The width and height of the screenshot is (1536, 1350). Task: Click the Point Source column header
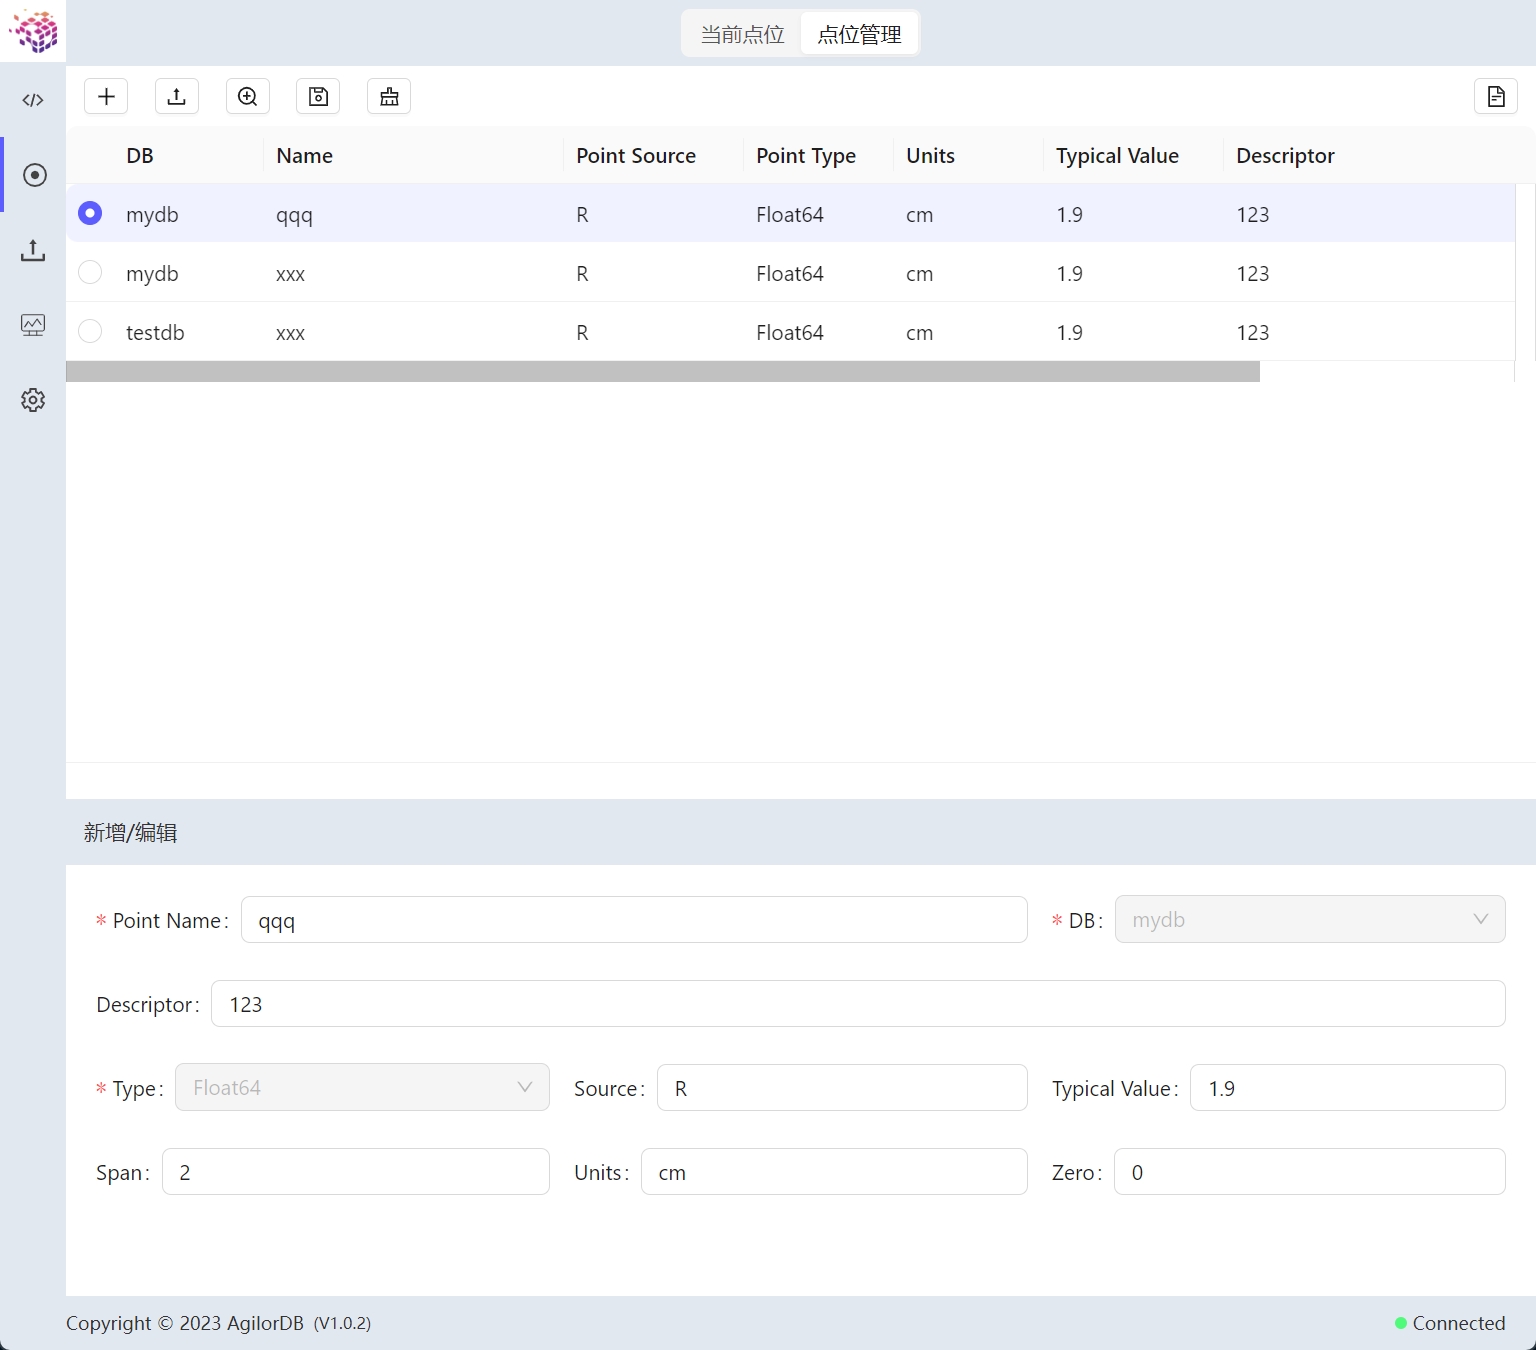(636, 156)
